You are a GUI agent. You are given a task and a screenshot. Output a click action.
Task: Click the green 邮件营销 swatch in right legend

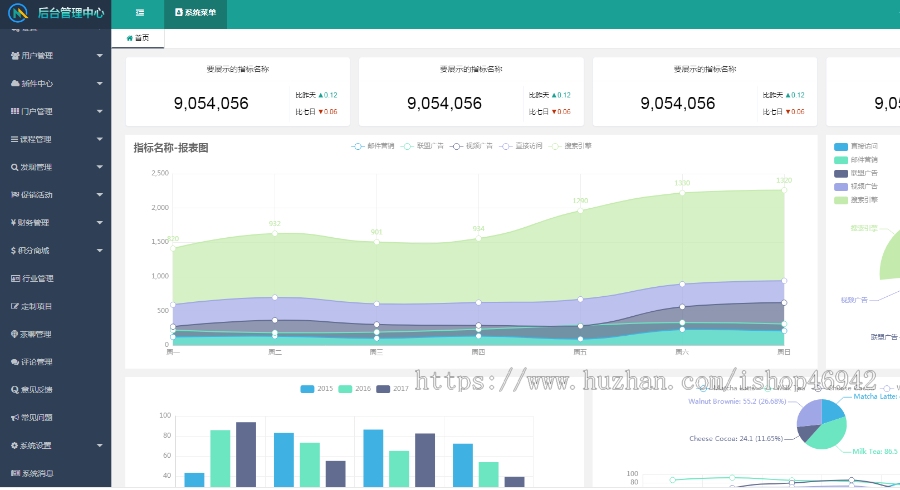(x=841, y=160)
